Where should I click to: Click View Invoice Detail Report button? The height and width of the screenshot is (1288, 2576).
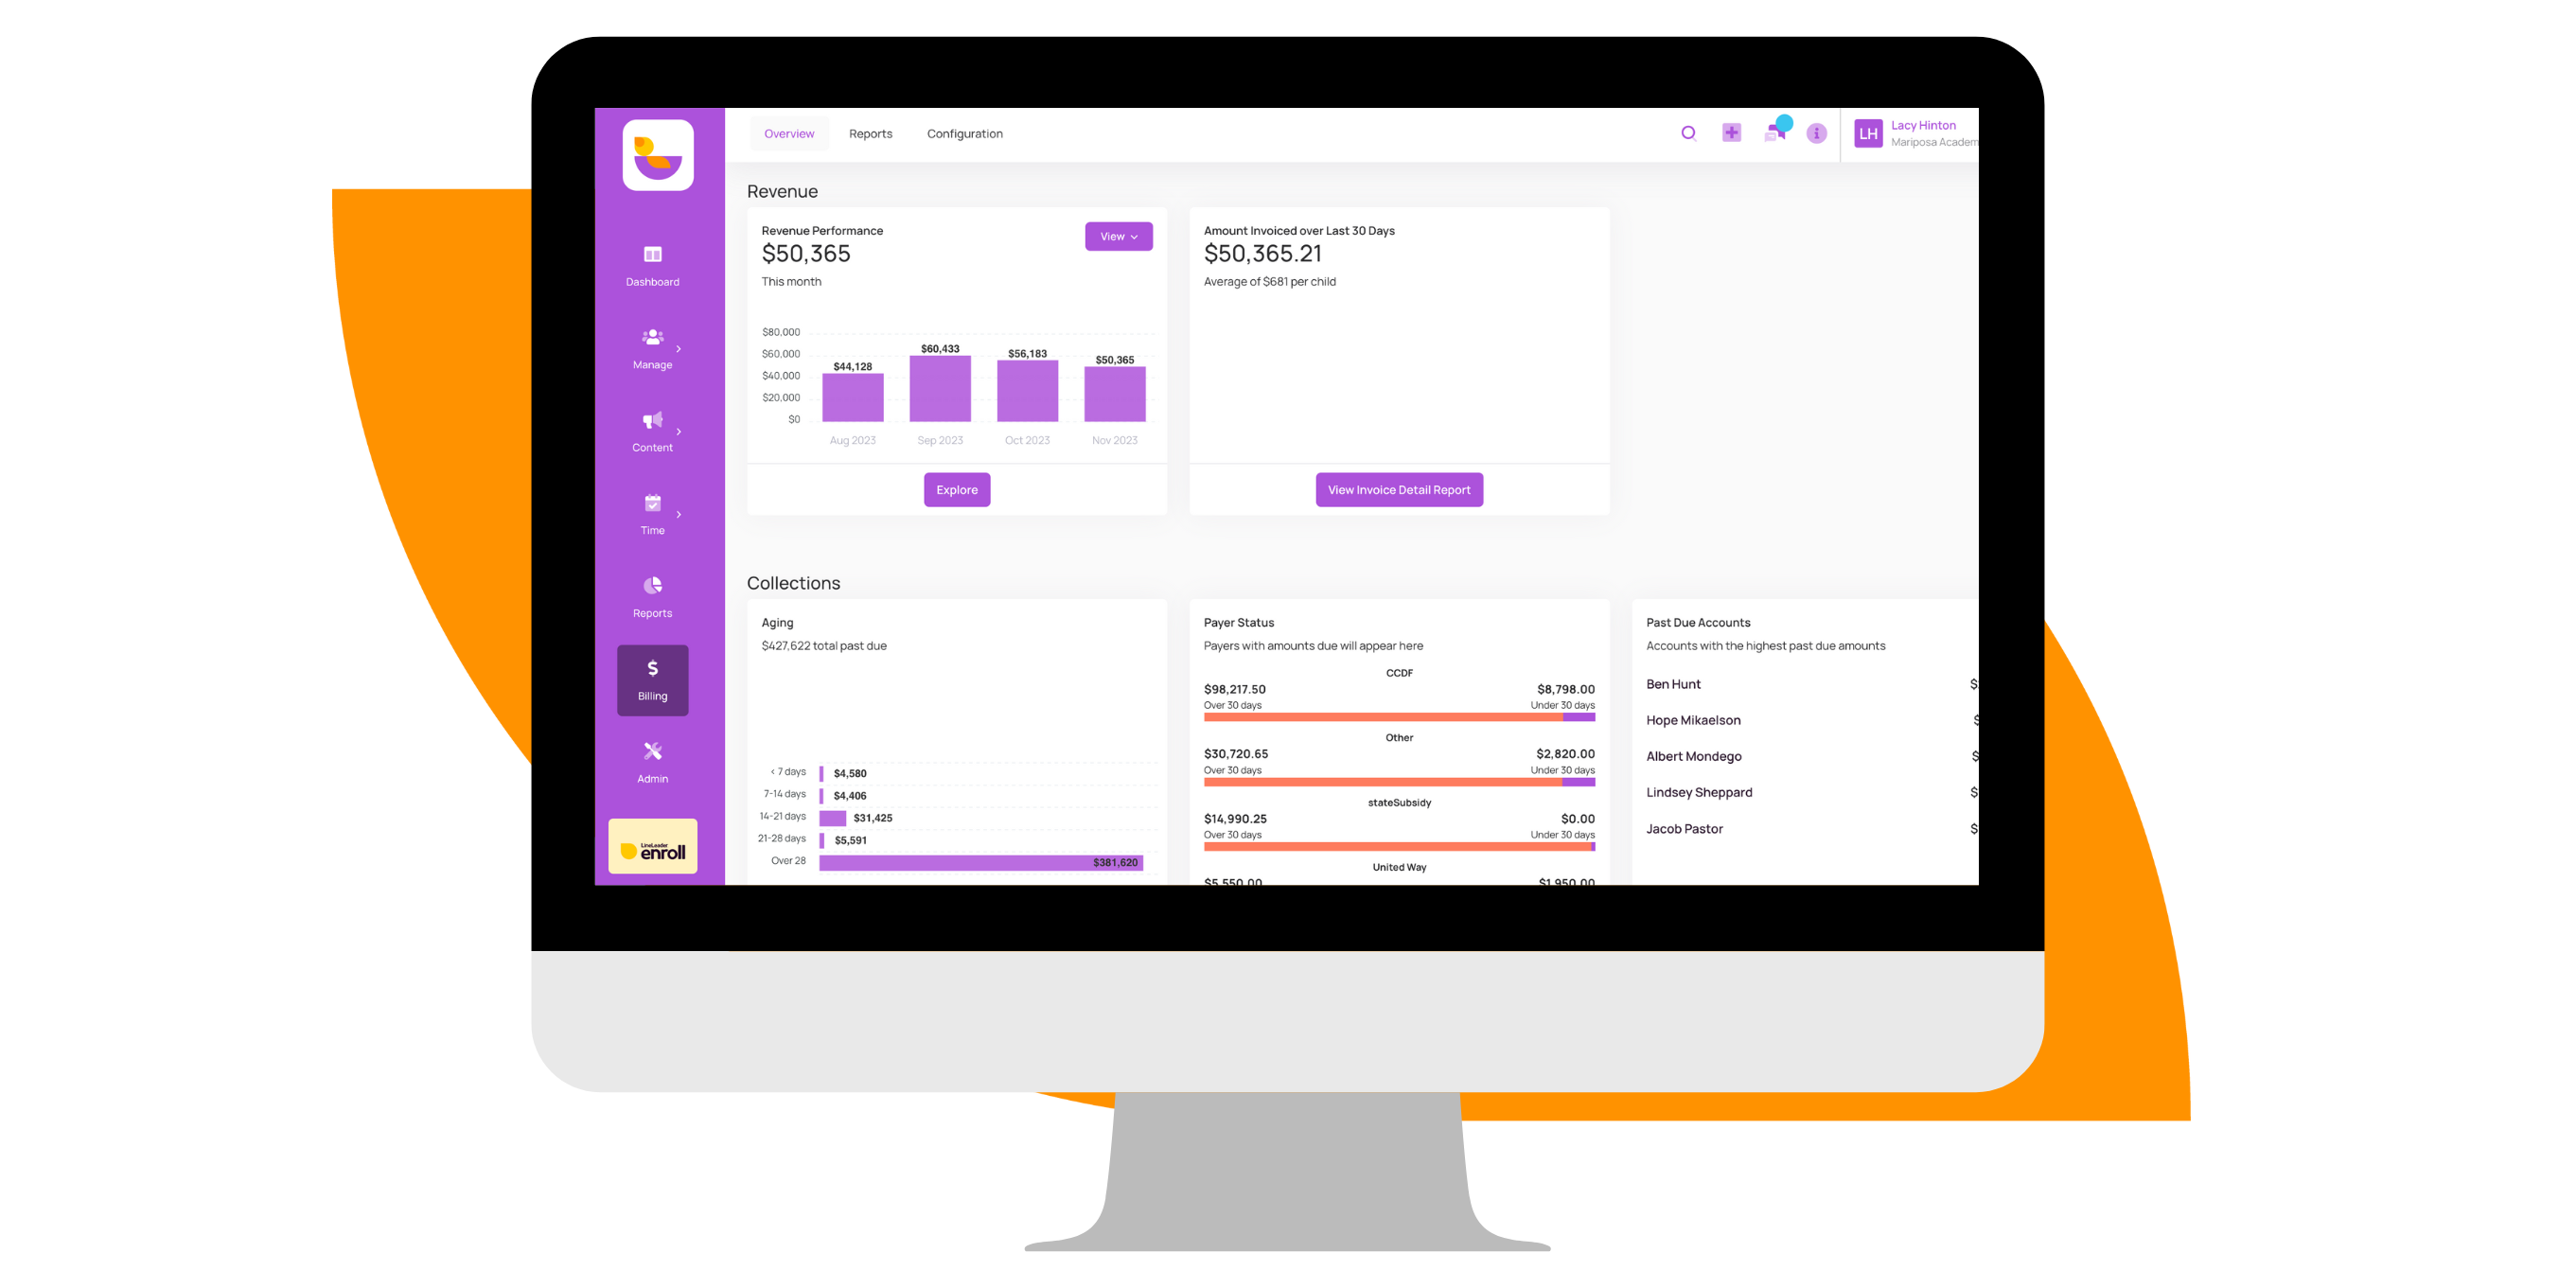click(1400, 489)
